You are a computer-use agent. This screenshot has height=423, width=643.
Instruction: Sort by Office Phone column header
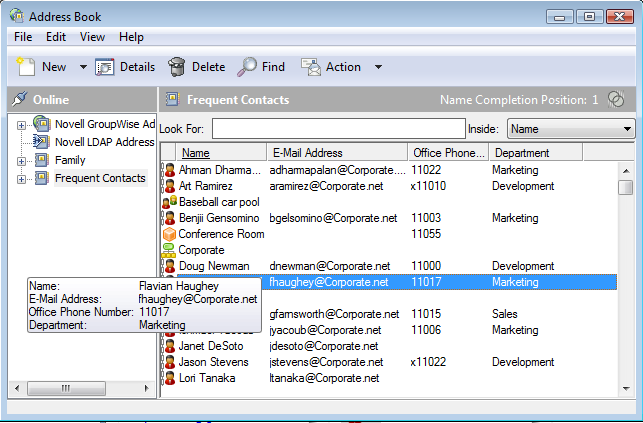pos(449,153)
